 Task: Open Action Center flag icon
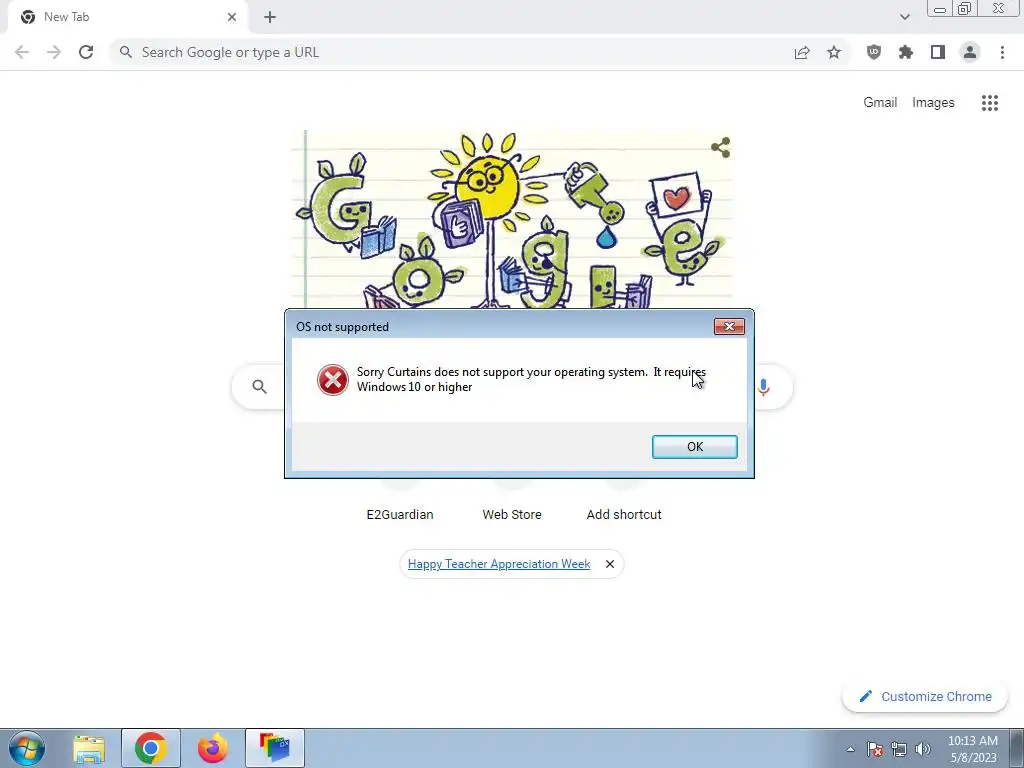pos(875,749)
